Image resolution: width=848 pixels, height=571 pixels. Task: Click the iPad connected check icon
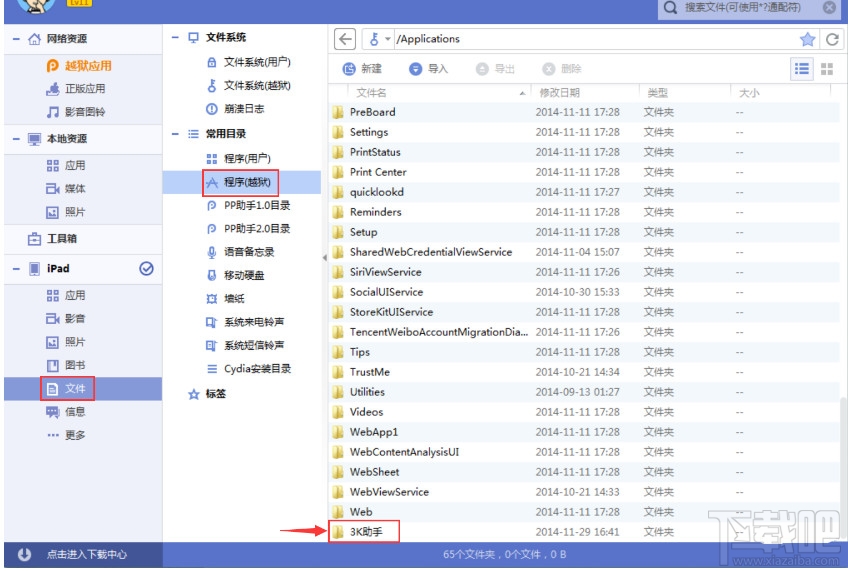pos(146,269)
